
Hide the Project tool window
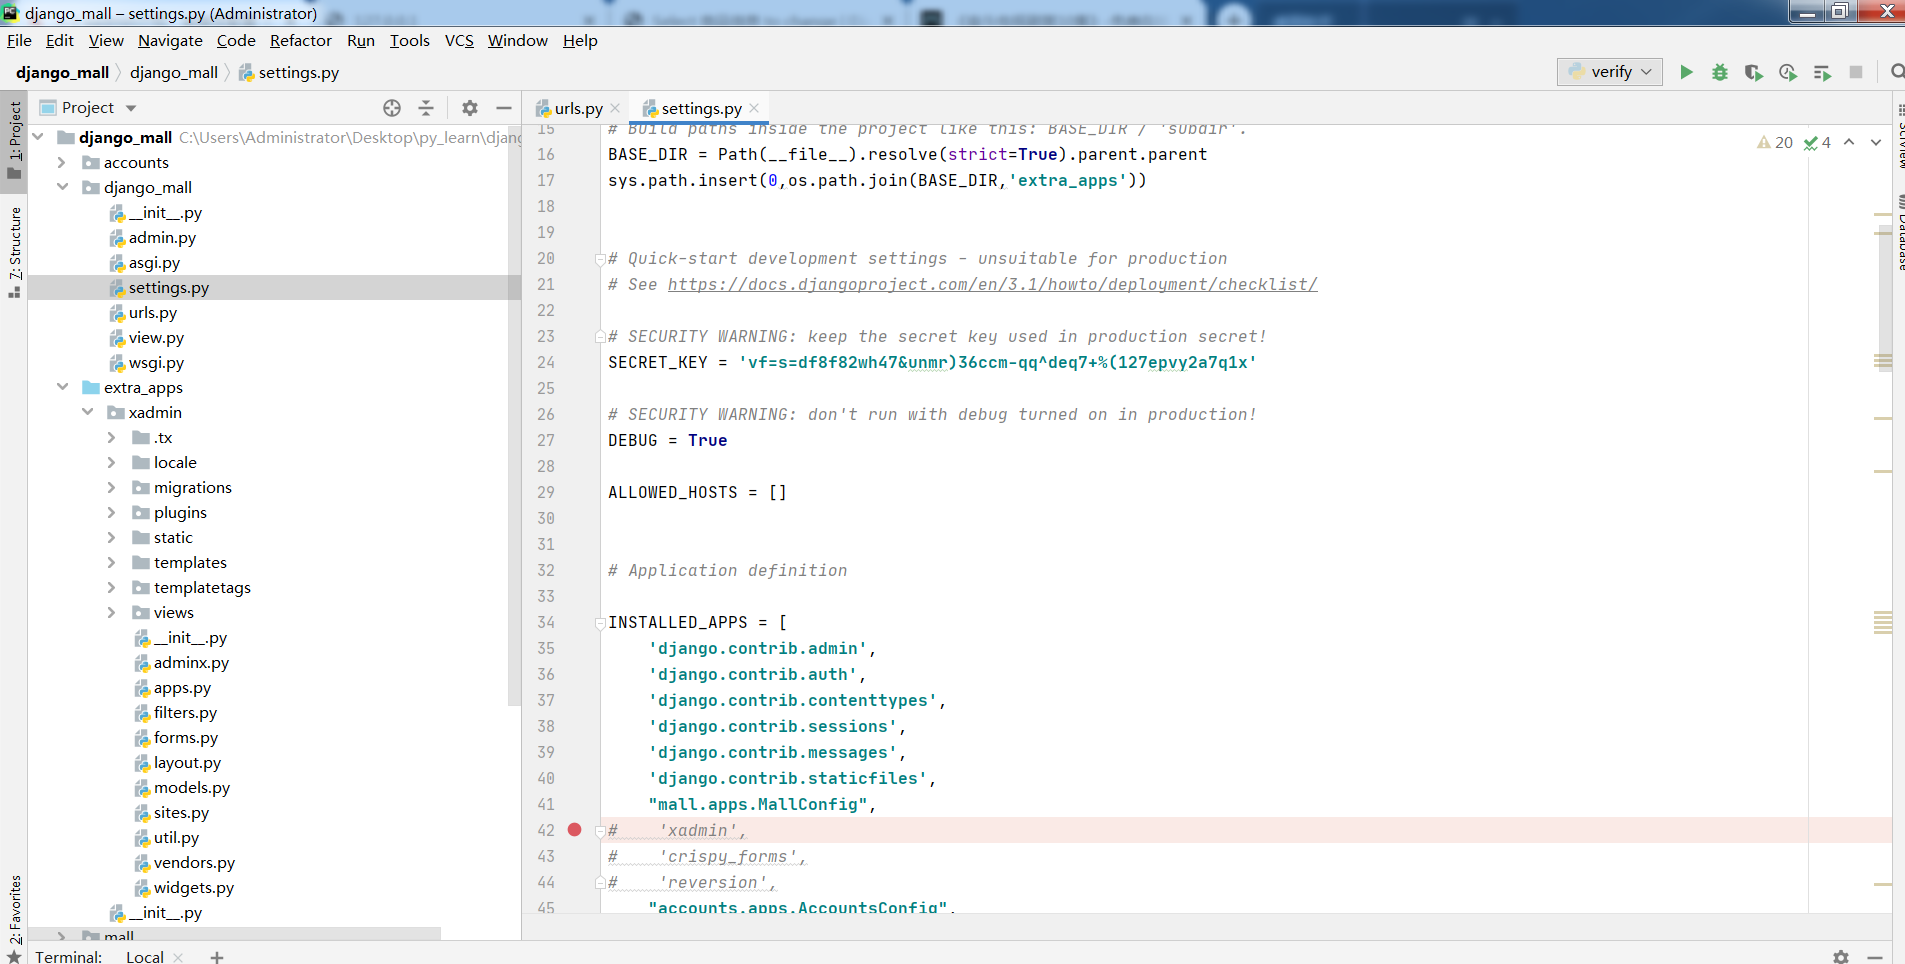point(504,108)
